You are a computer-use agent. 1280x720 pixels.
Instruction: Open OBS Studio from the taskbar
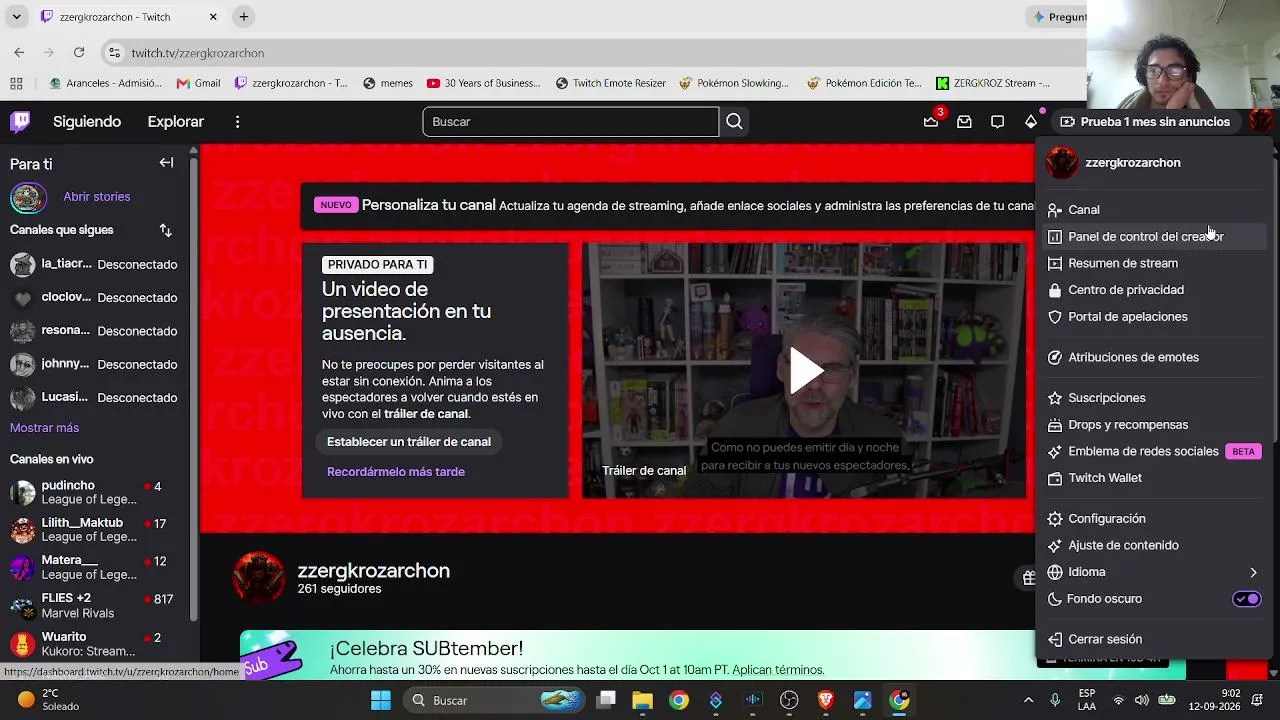(789, 700)
